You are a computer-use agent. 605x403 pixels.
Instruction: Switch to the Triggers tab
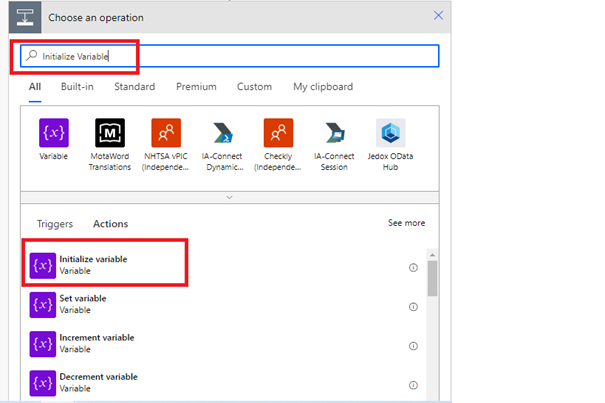click(55, 224)
